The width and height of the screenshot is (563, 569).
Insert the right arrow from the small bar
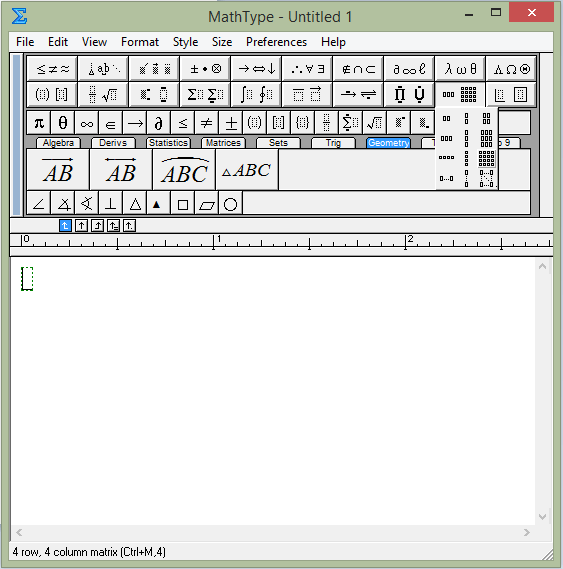point(135,123)
